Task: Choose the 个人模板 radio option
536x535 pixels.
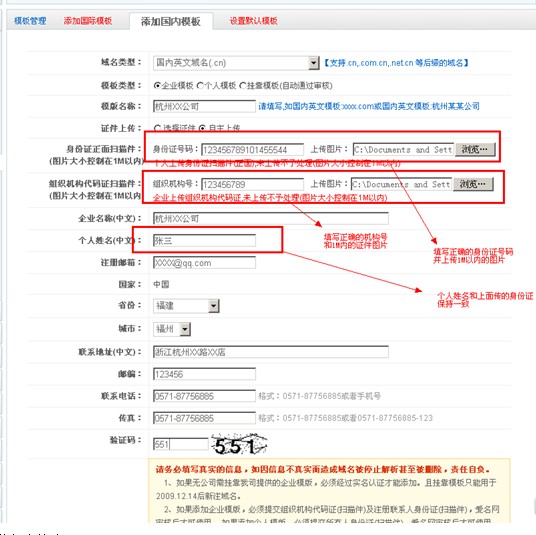Action: pos(200,85)
